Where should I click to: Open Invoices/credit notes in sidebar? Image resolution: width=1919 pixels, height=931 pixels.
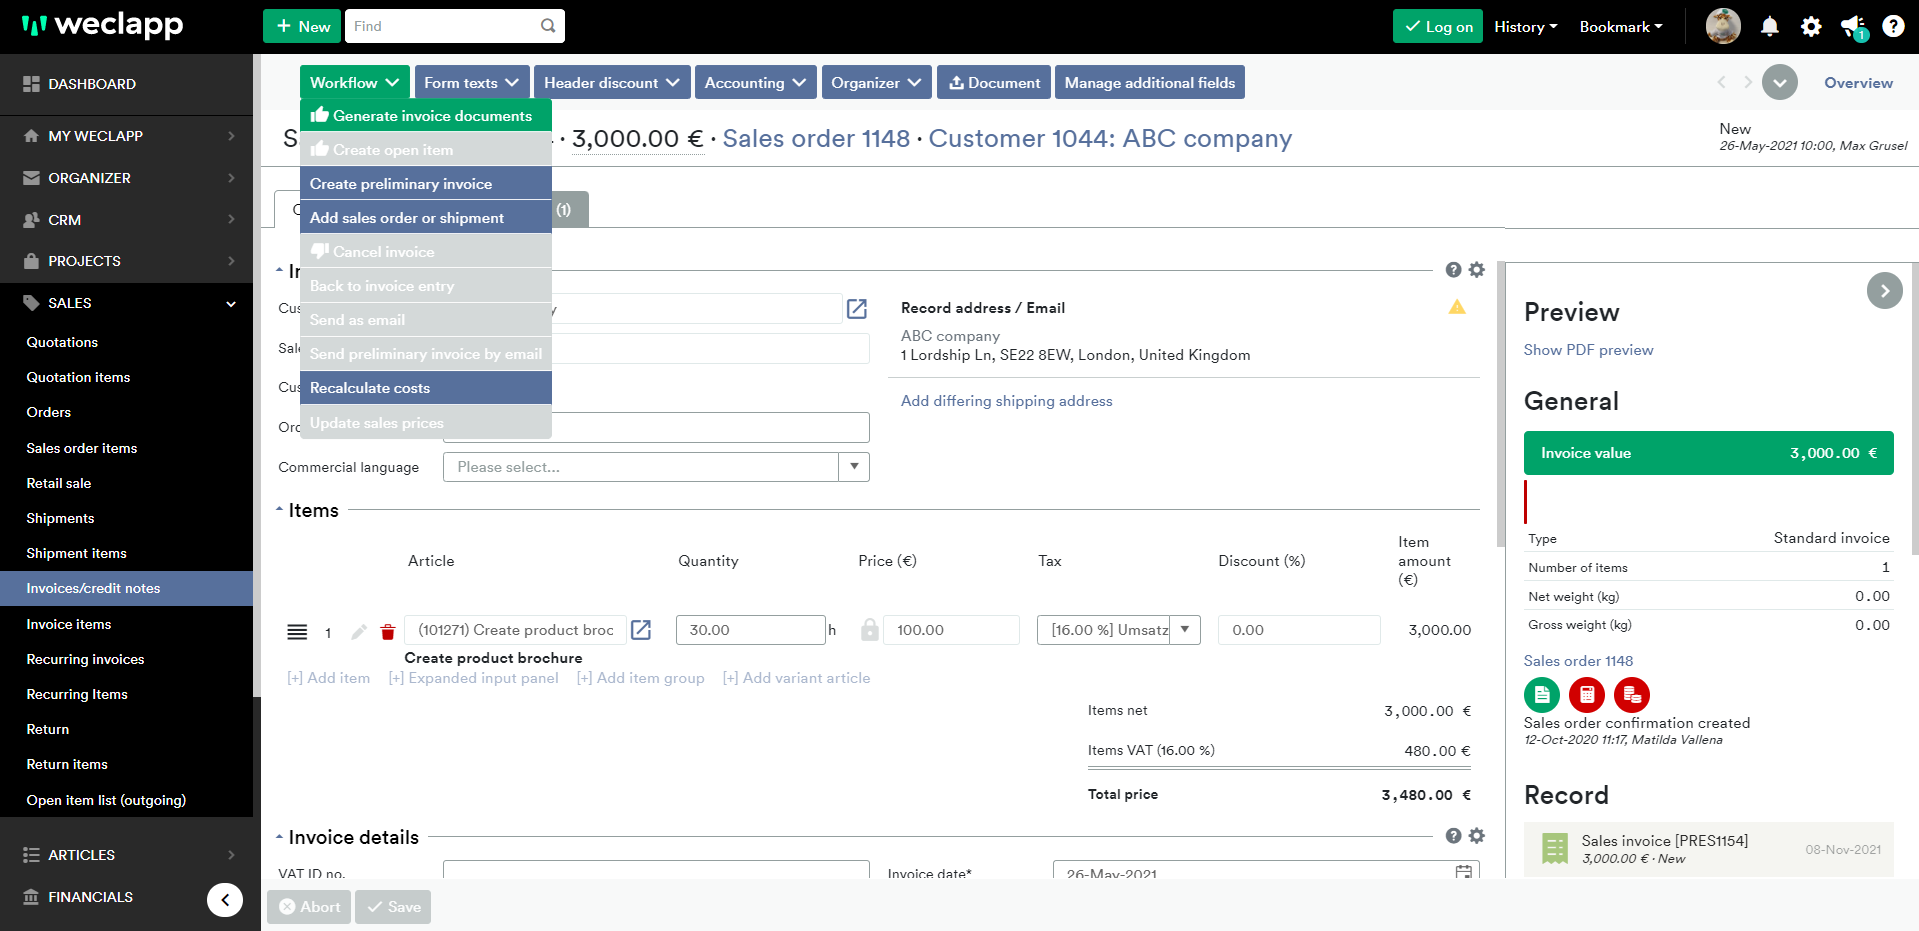pos(126,588)
